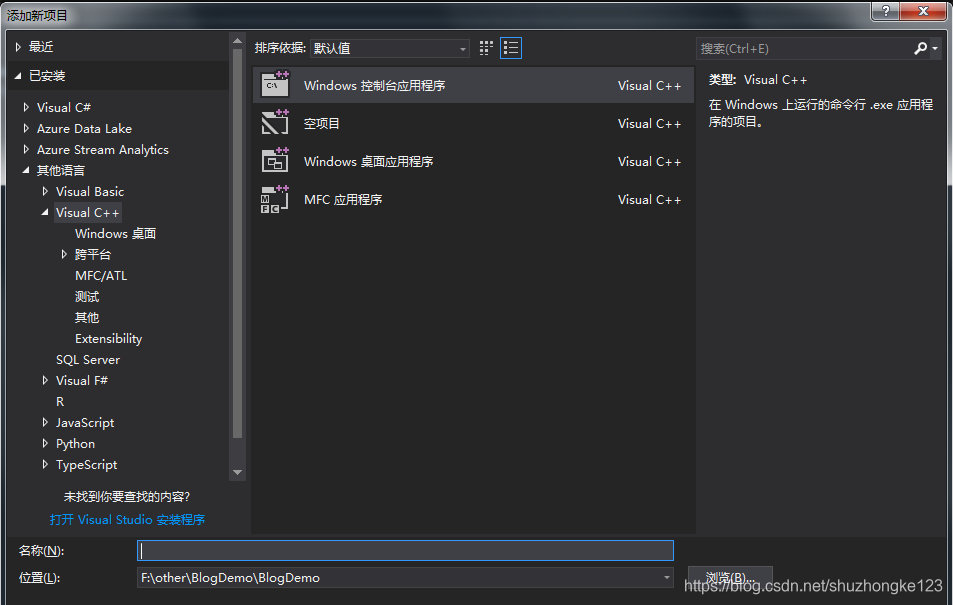The height and width of the screenshot is (605, 953).
Task: Expand the Visual C# node
Action: click(26, 107)
